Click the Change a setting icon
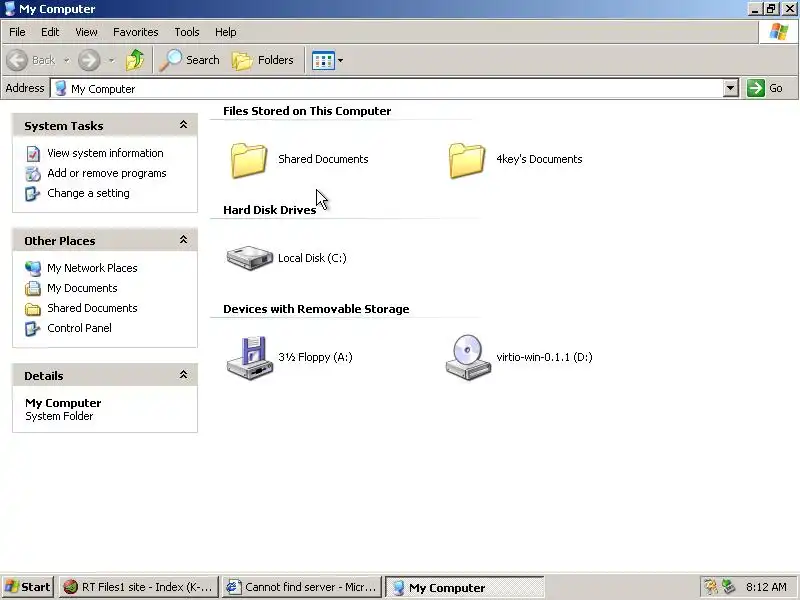 click(x=33, y=194)
